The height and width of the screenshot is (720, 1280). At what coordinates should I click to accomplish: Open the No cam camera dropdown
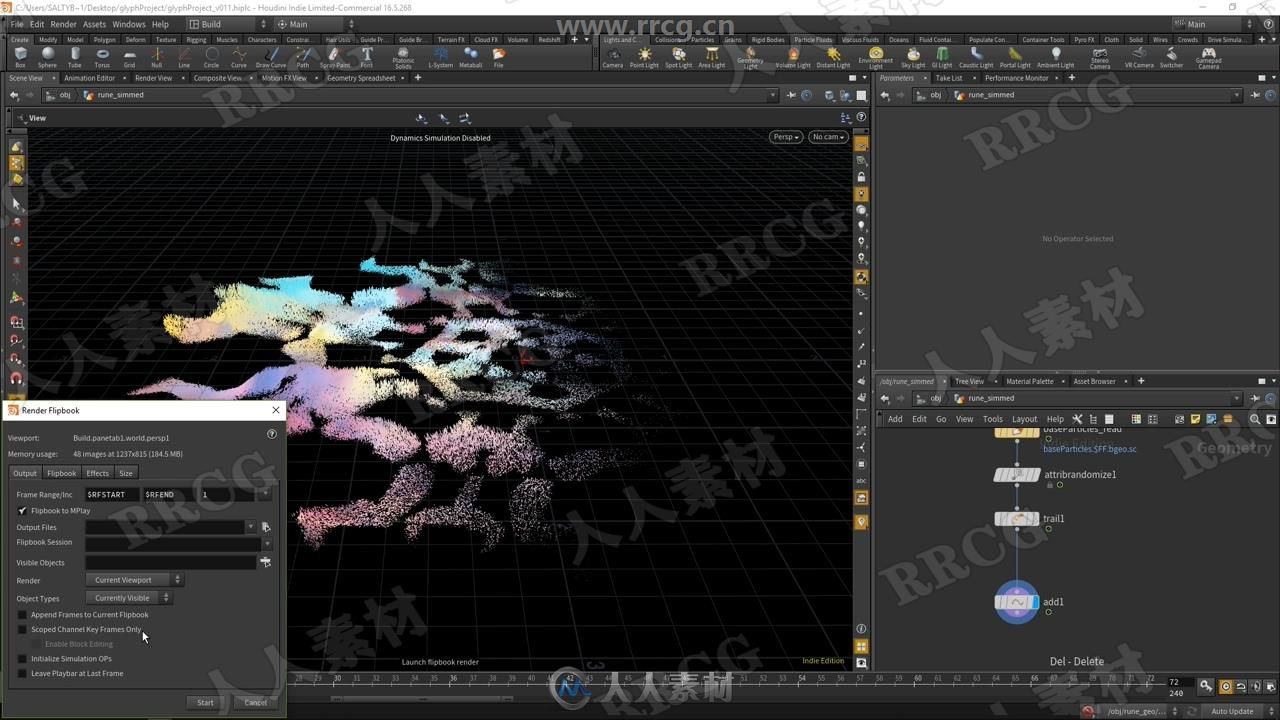(828, 137)
